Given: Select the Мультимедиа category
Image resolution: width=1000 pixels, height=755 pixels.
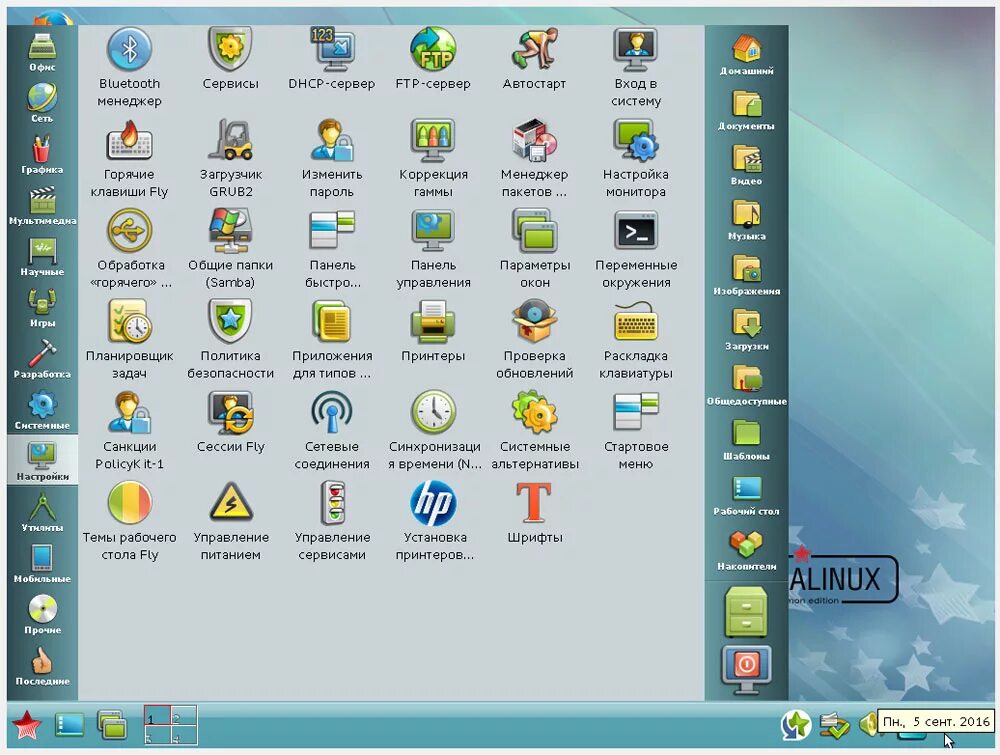Looking at the screenshot, I should coord(42,205).
